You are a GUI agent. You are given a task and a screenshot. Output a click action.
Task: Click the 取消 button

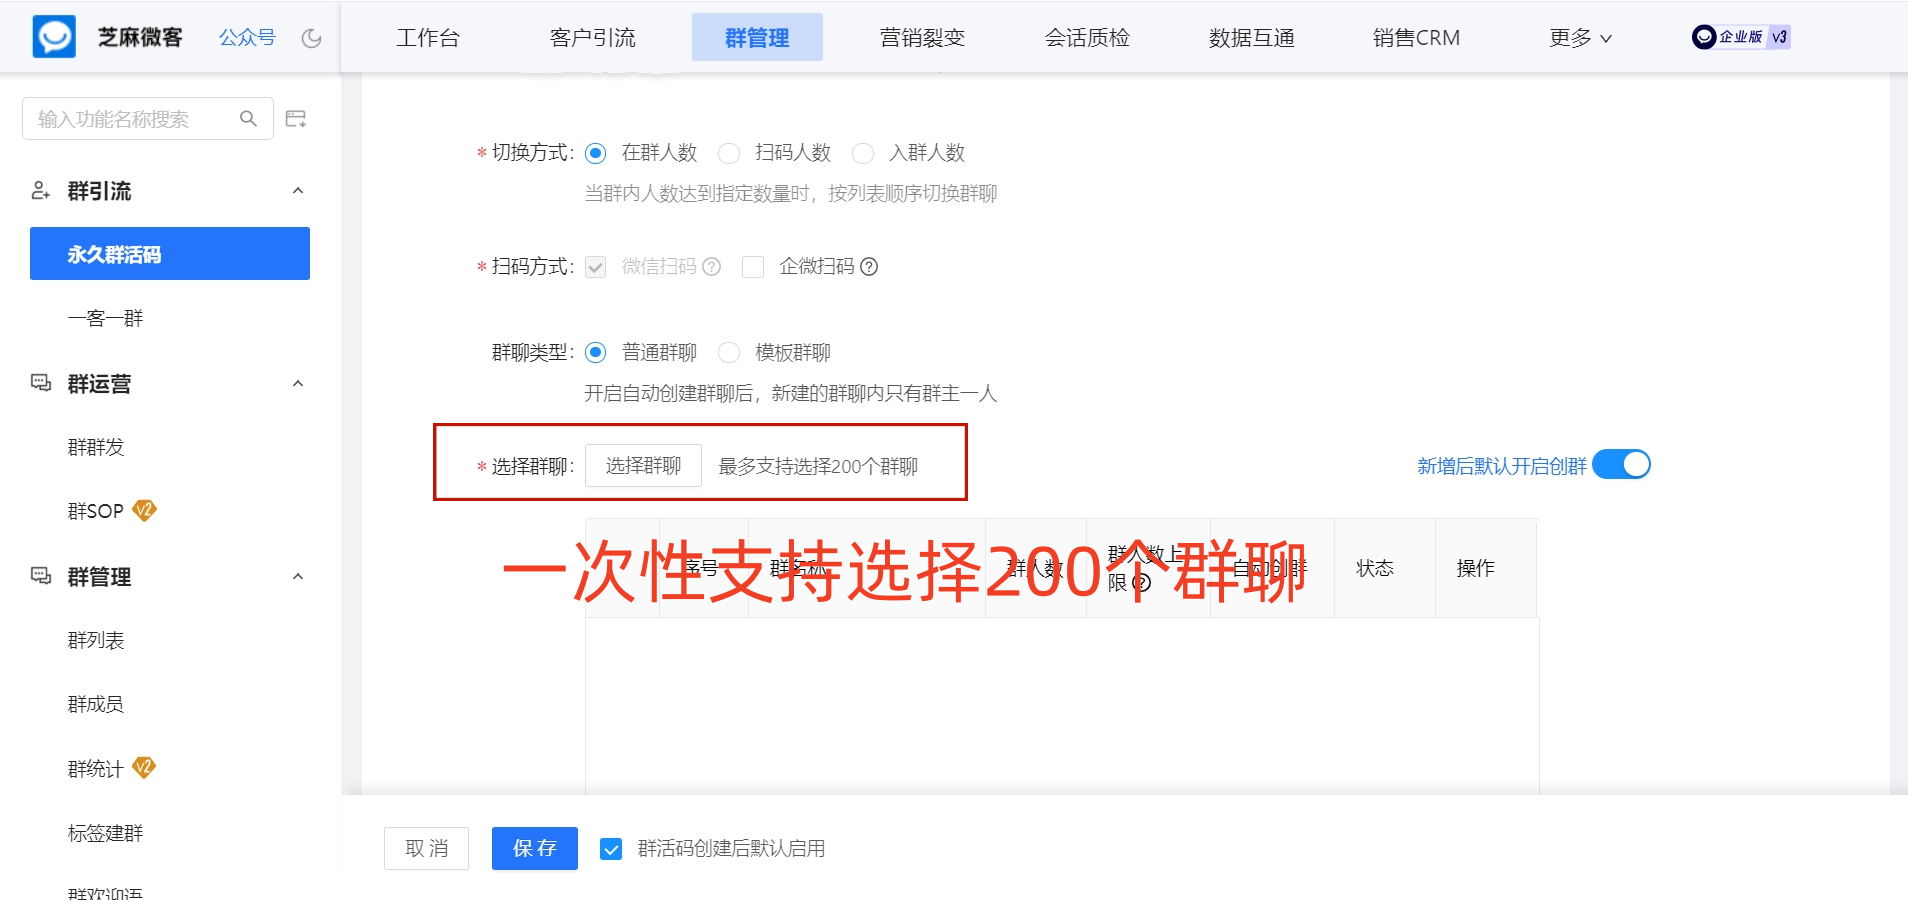426,848
